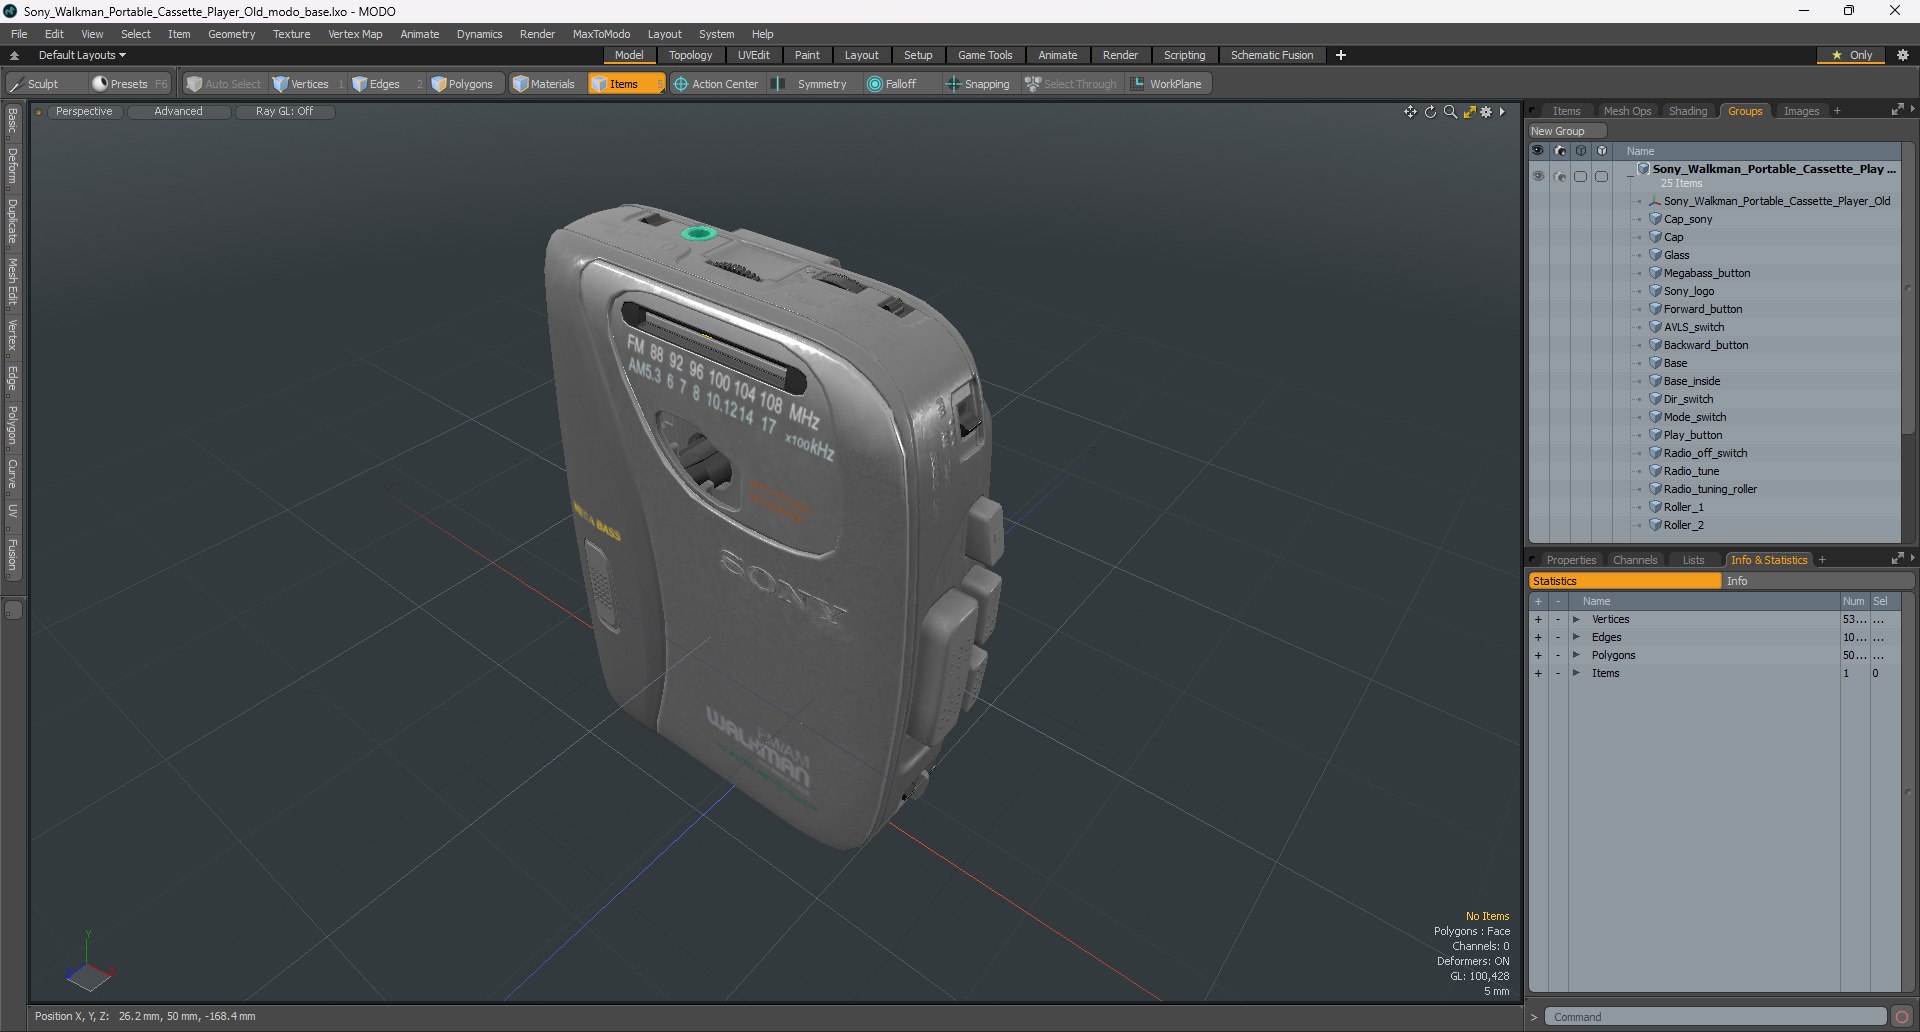Expand the Edges statistics row
The width and height of the screenshot is (1920, 1032).
click(x=1576, y=638)
